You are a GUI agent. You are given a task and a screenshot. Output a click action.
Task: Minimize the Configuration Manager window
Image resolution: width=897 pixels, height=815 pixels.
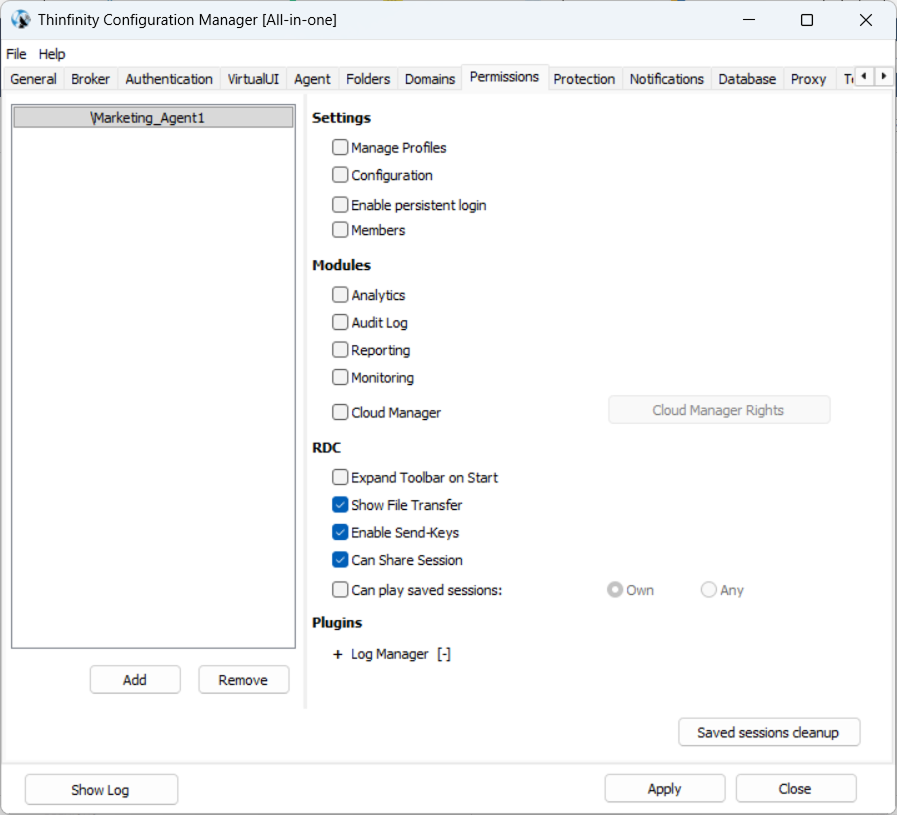click(x=749, y=20)
